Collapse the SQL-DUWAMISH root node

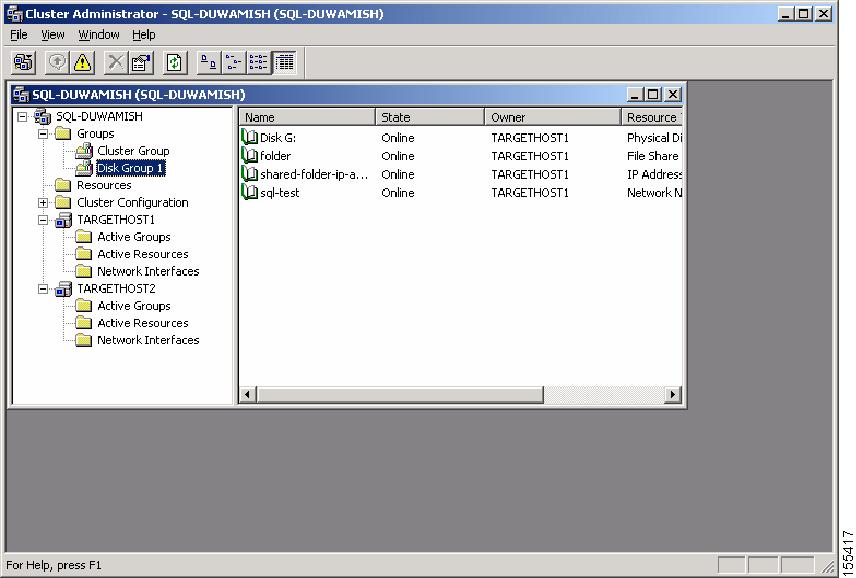tap(22, 117)
